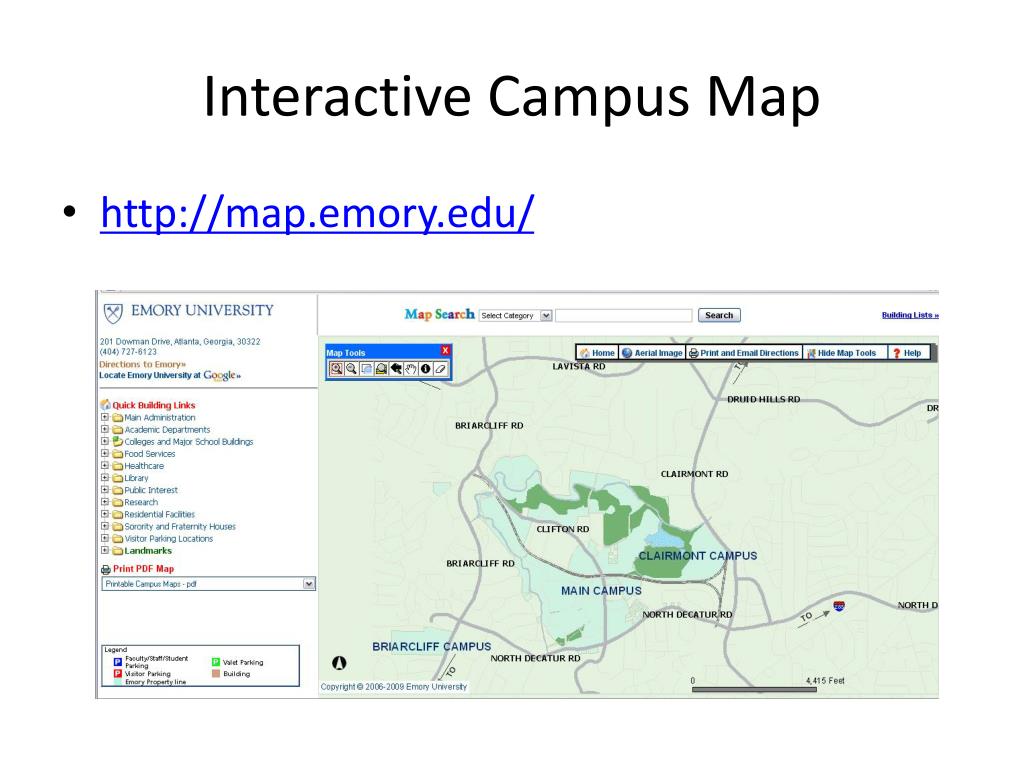Click the lake on Clairmont Campus
Screen dimensions: 1024x768
click(665, 539)
